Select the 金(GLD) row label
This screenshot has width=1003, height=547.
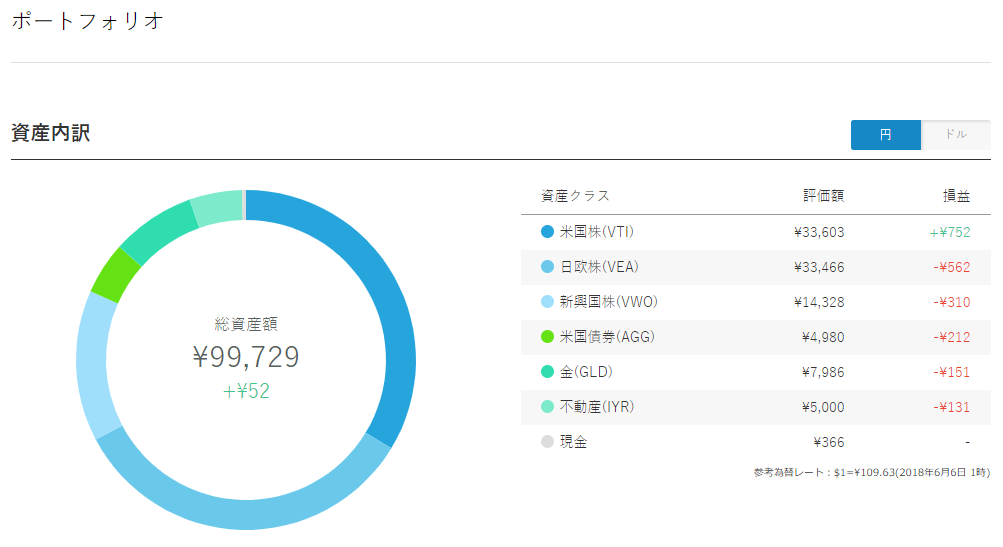[x=587, y=372]
